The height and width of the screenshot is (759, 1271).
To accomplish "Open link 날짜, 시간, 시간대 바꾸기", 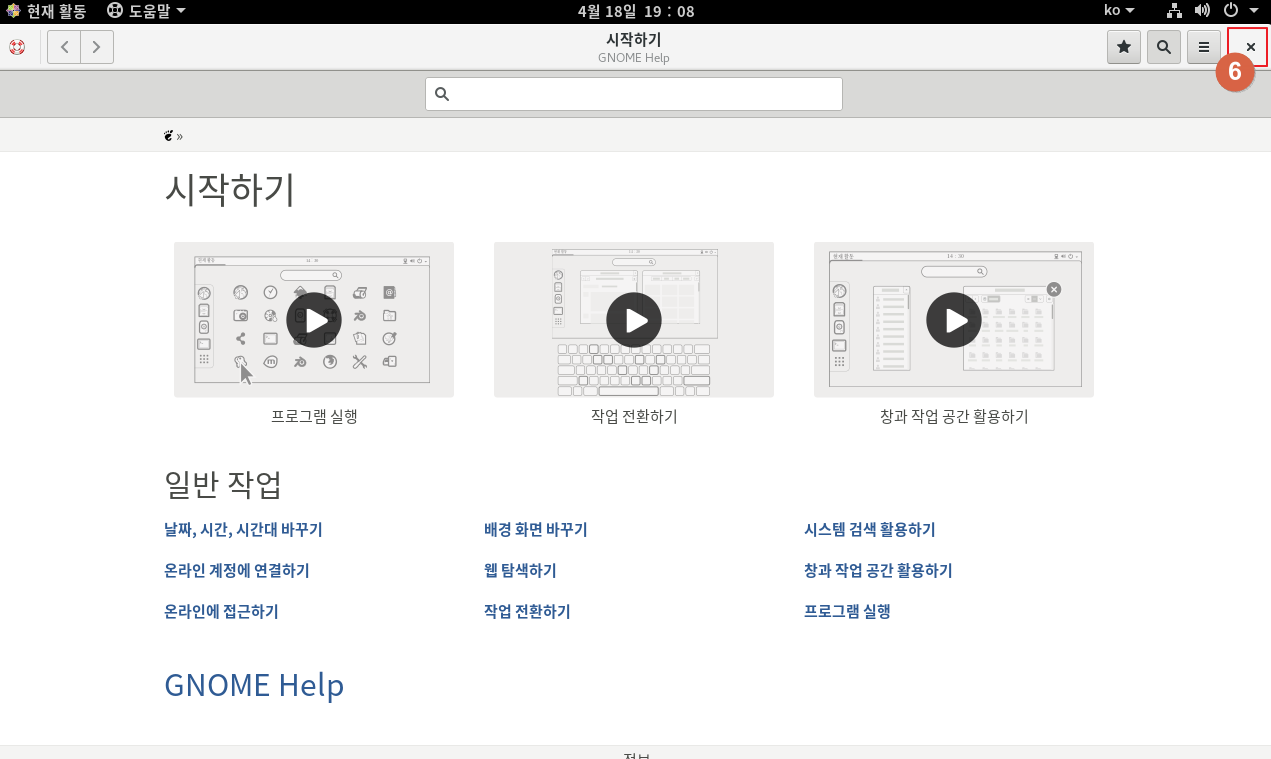I will coord(243,530).
